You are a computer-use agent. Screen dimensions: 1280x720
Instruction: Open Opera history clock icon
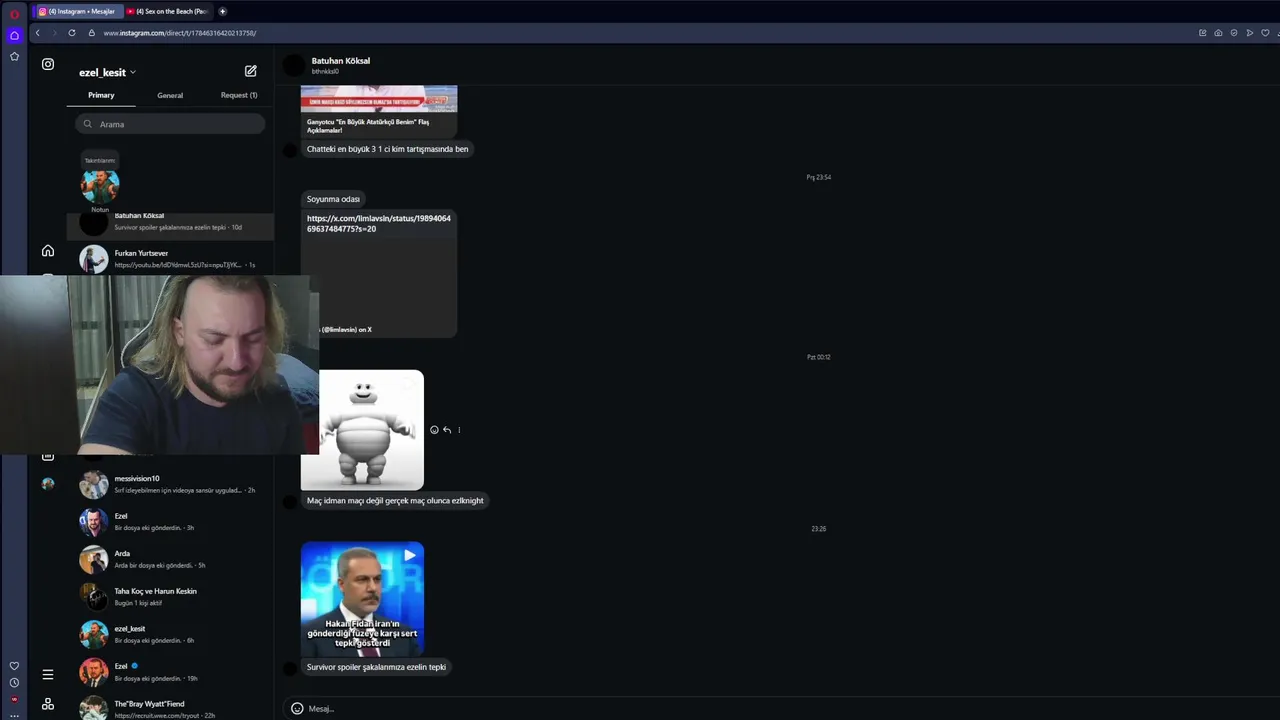pyautogui.click(x=14, y=683)
